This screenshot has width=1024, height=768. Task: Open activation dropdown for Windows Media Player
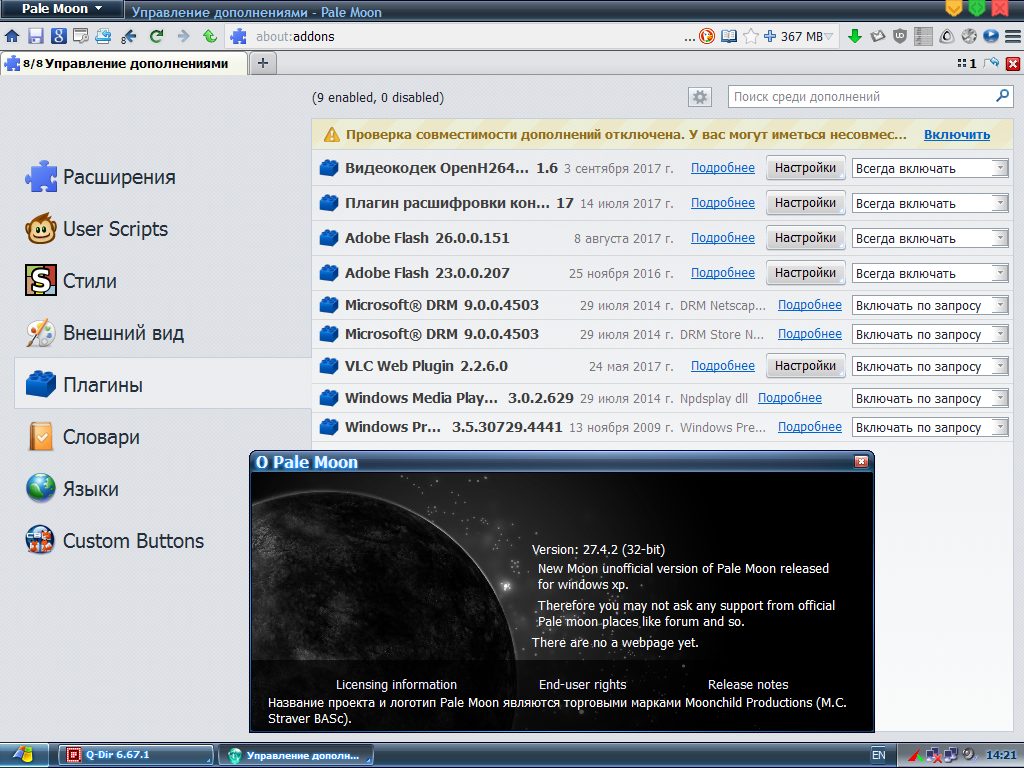[x=930, y=398]
